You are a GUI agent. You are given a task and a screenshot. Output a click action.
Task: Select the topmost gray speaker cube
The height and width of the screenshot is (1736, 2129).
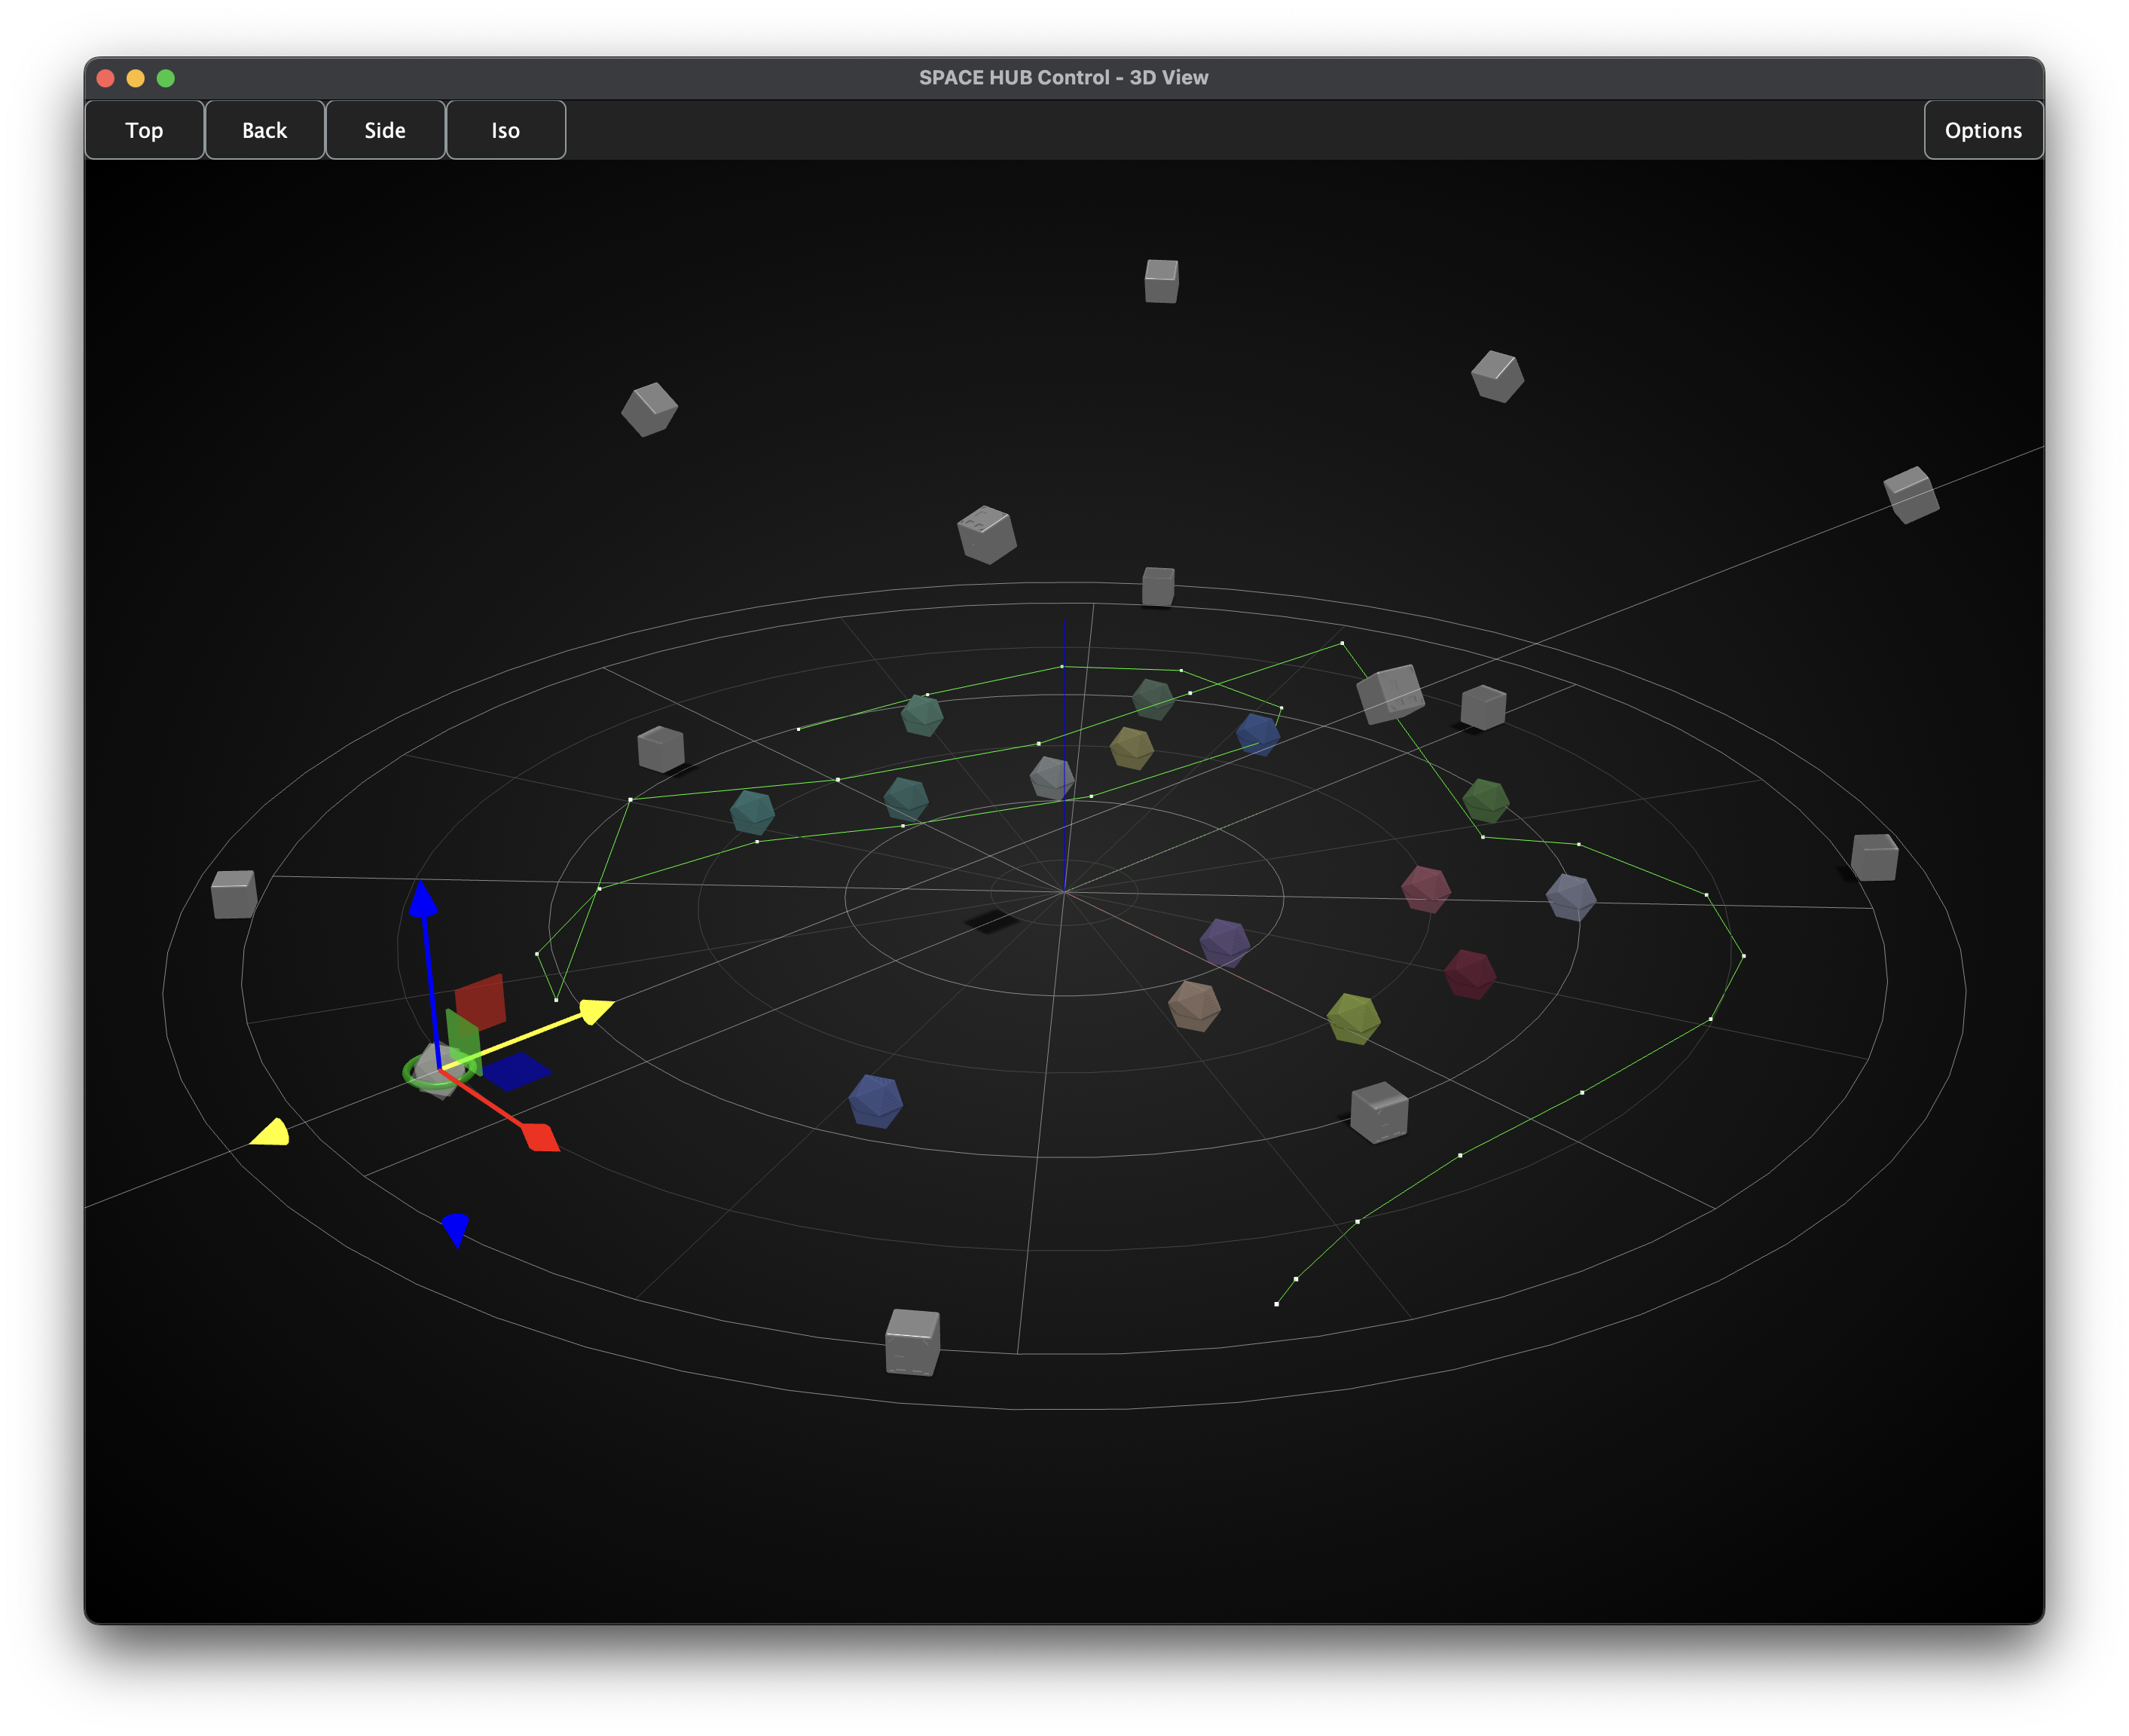pyautogui.click(x=1161, y=281)
